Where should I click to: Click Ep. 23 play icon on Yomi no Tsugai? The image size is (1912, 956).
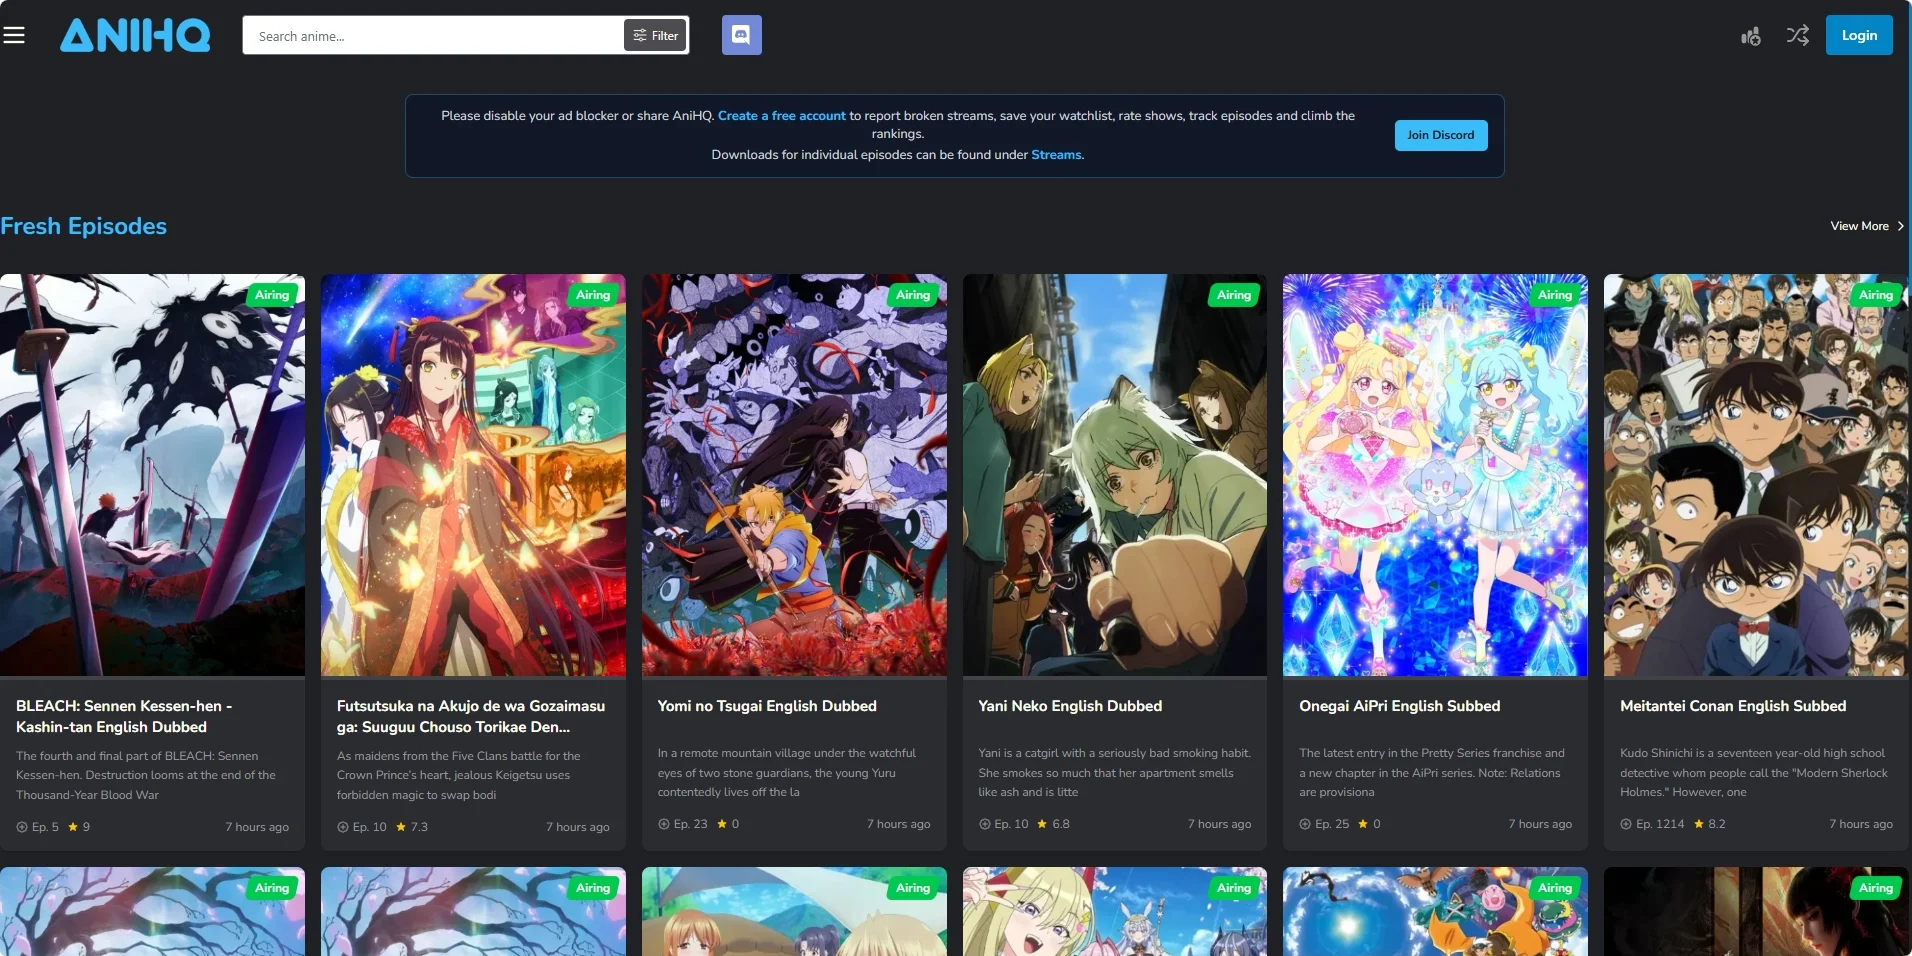[664, 824]
